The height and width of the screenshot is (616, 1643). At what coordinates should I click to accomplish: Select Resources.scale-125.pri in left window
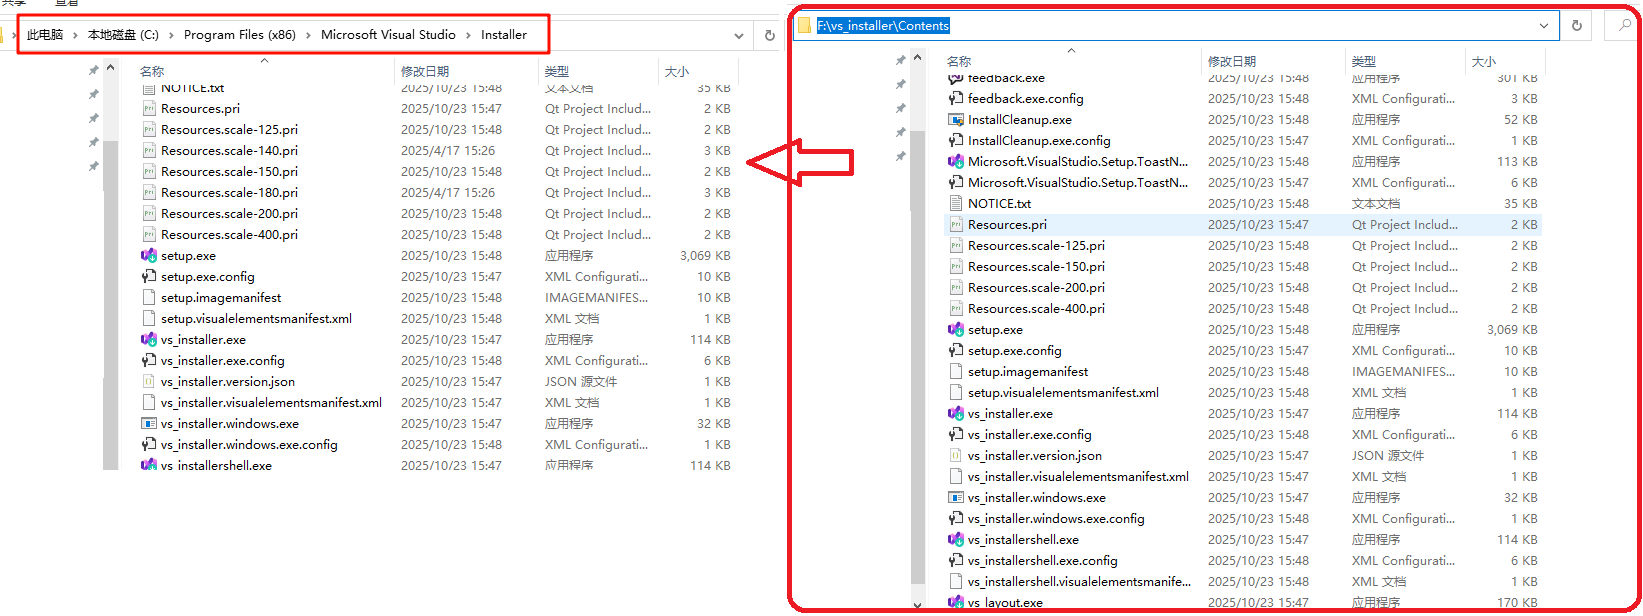point(229,130)
